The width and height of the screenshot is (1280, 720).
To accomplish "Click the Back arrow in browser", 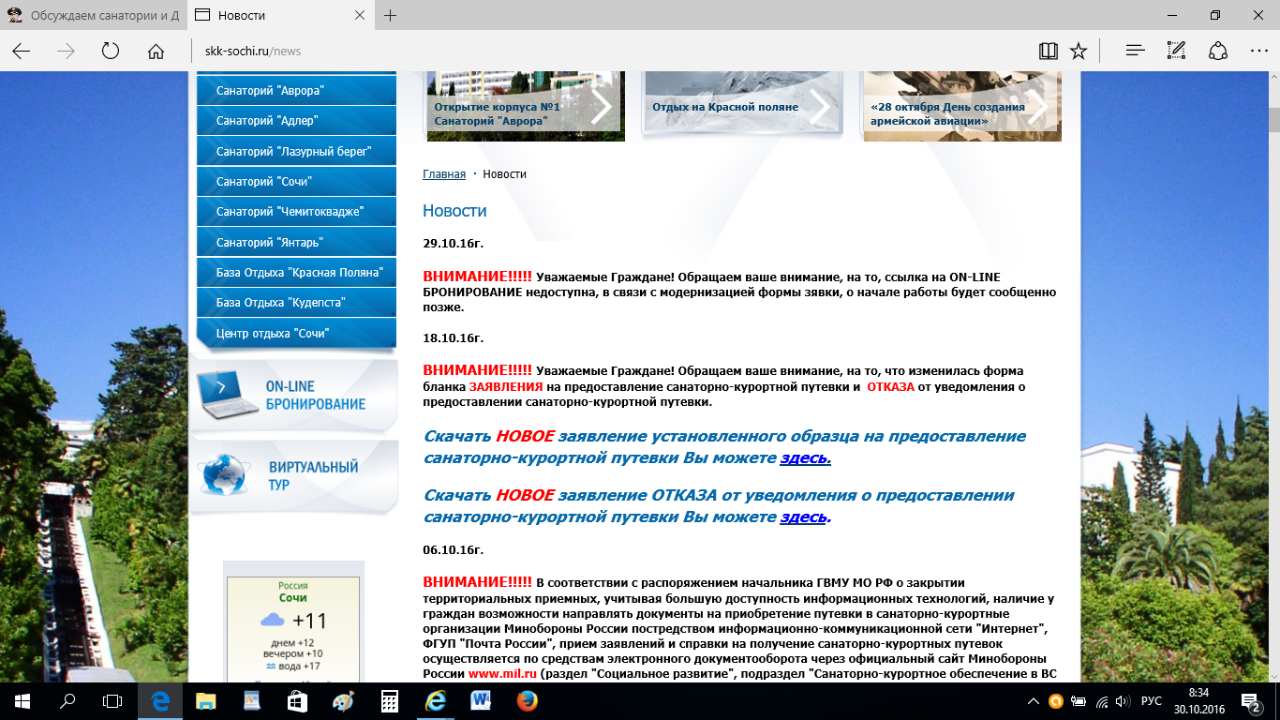I will (x=21, y=51).
